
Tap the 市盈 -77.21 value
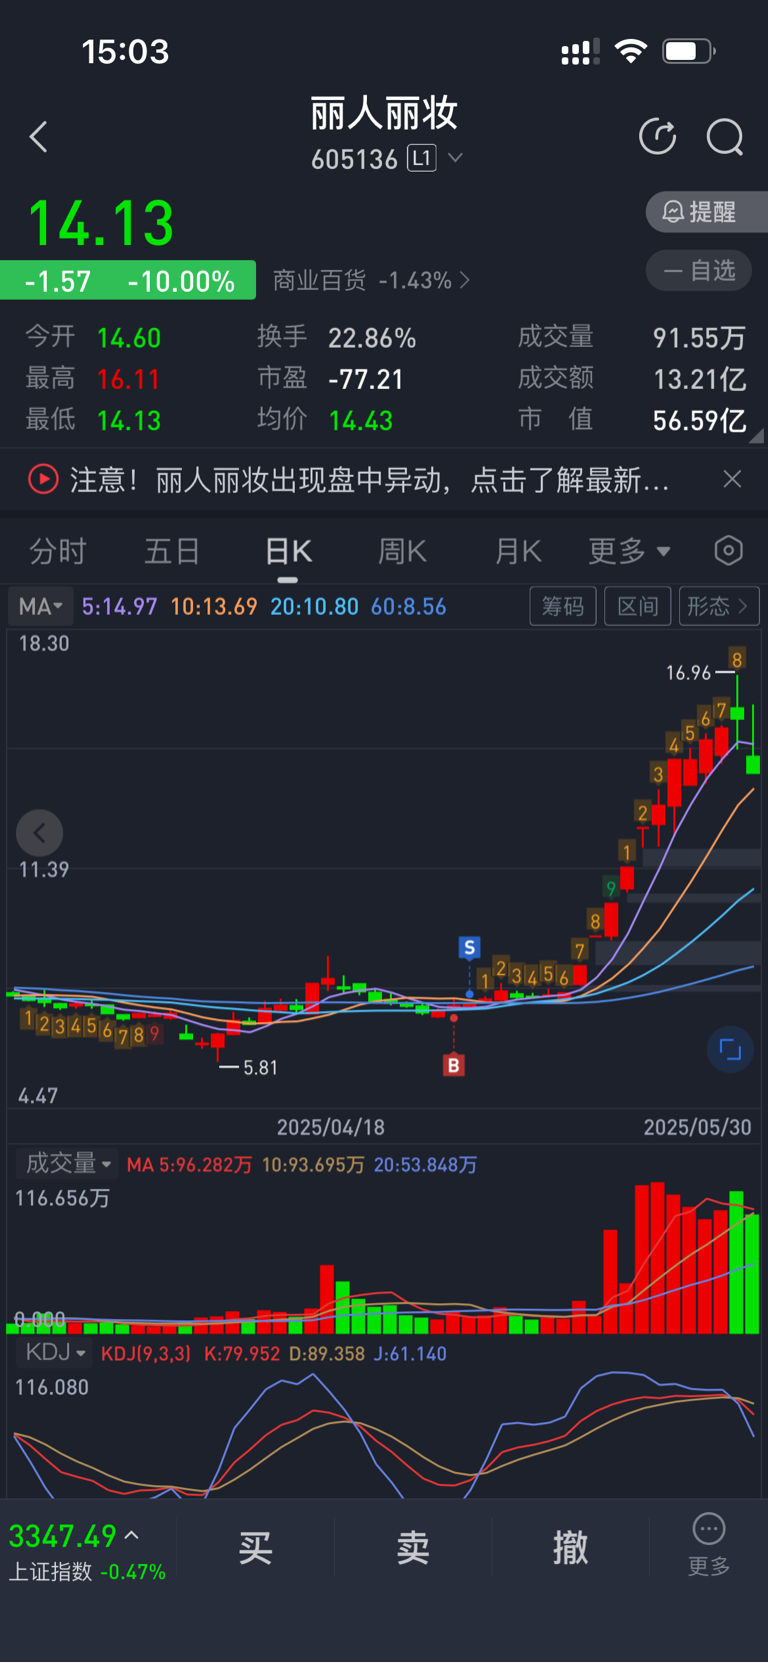coord(366,379)
